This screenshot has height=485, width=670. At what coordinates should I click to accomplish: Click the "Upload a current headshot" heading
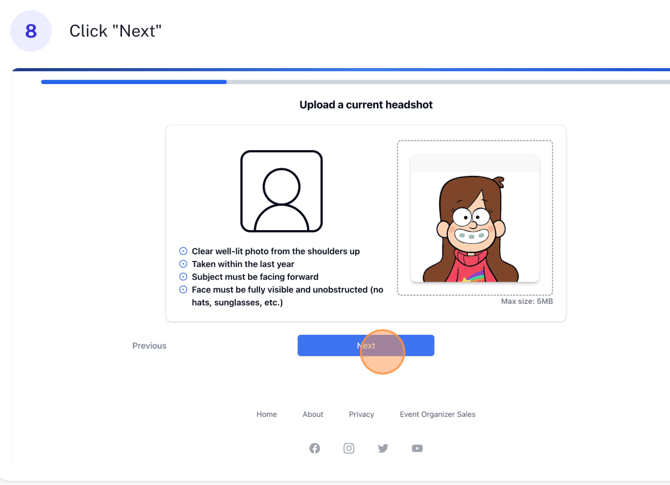(x=366, y=105)
